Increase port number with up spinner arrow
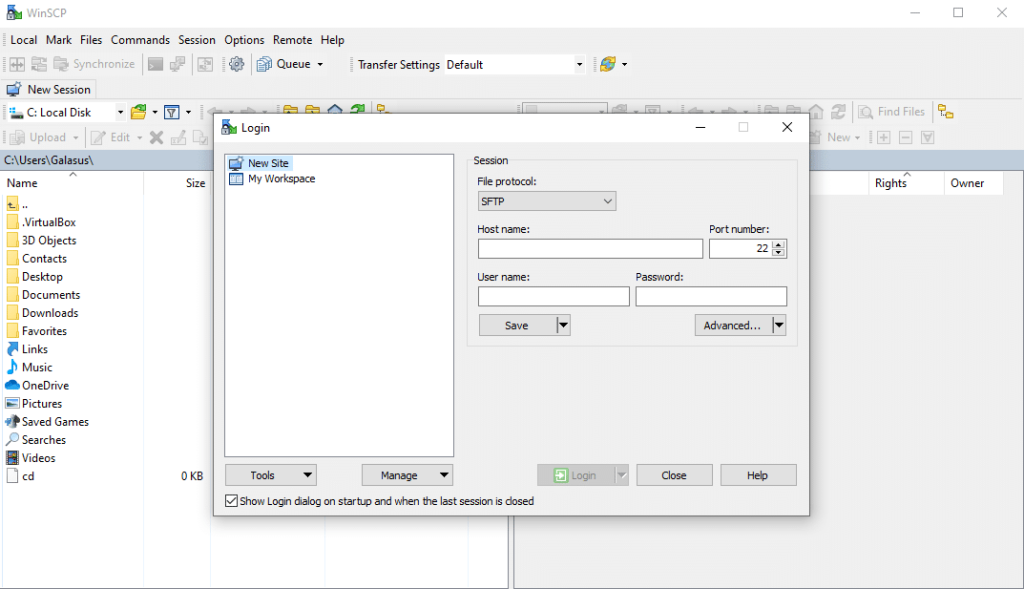 (x=778, y=245)
